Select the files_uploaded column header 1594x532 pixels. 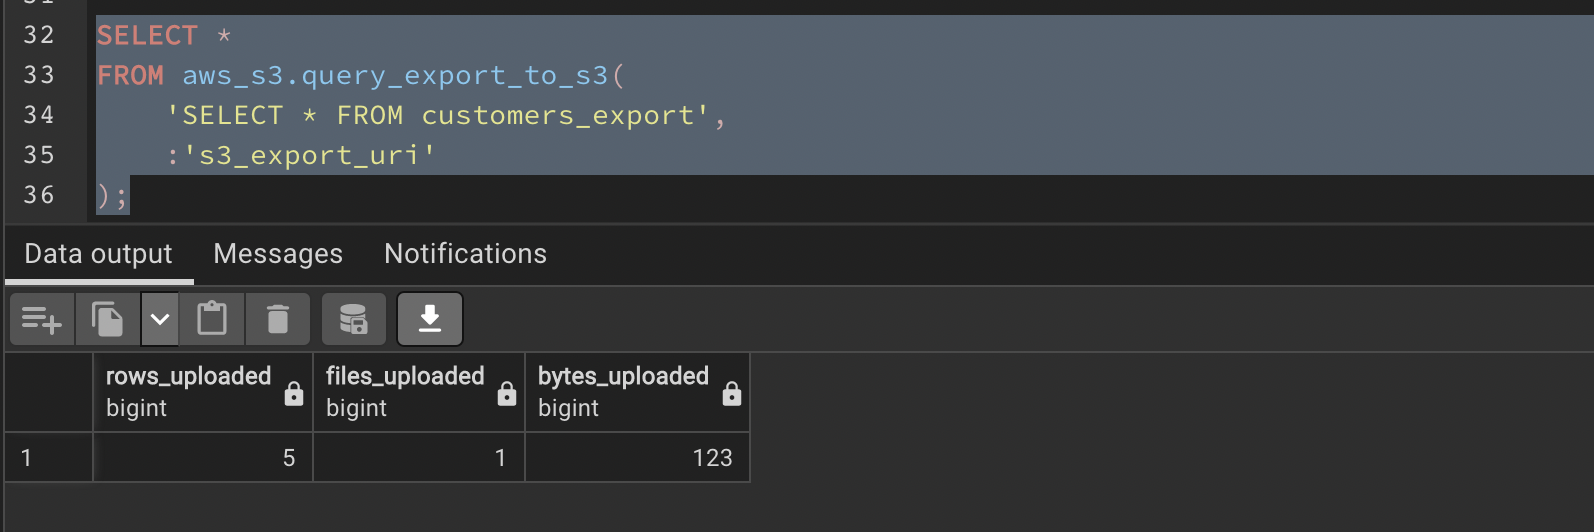click(x=404, y=377)
